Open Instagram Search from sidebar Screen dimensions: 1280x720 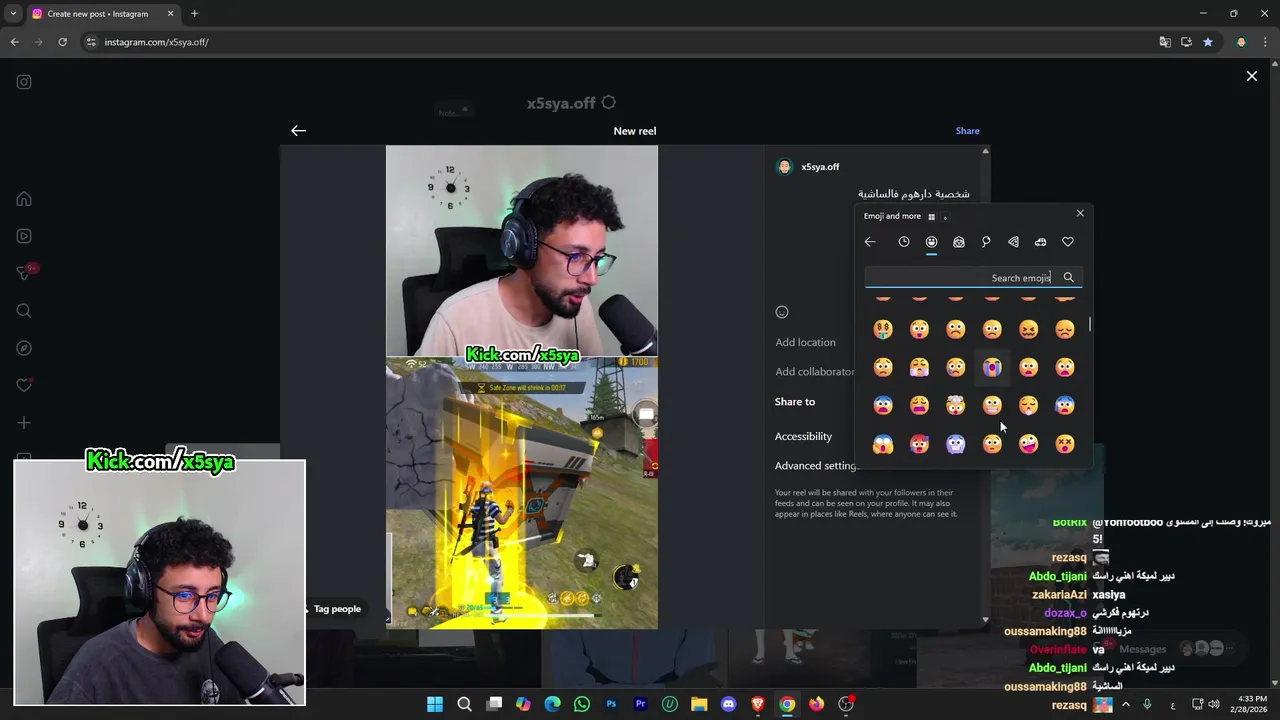coord(24,311)
